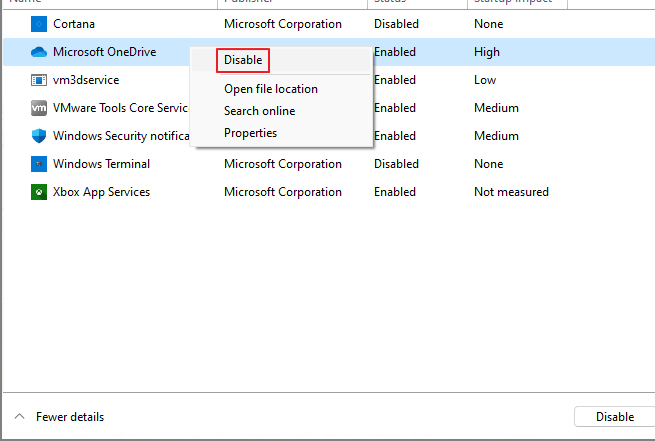Click Xbox App Services' Enabled status cell
Screen dimensions: 655x441
coord(395,192)
